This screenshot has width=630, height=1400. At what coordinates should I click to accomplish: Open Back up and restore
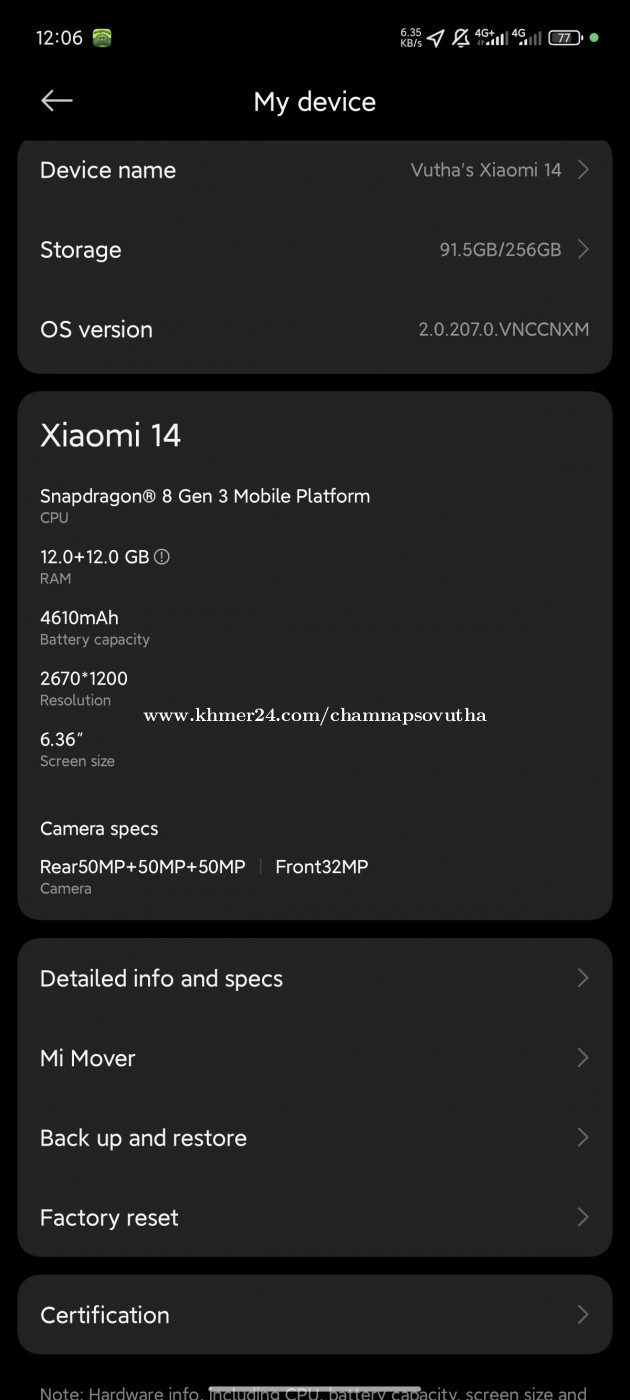pyautogui.click(x=315, y=1138)
